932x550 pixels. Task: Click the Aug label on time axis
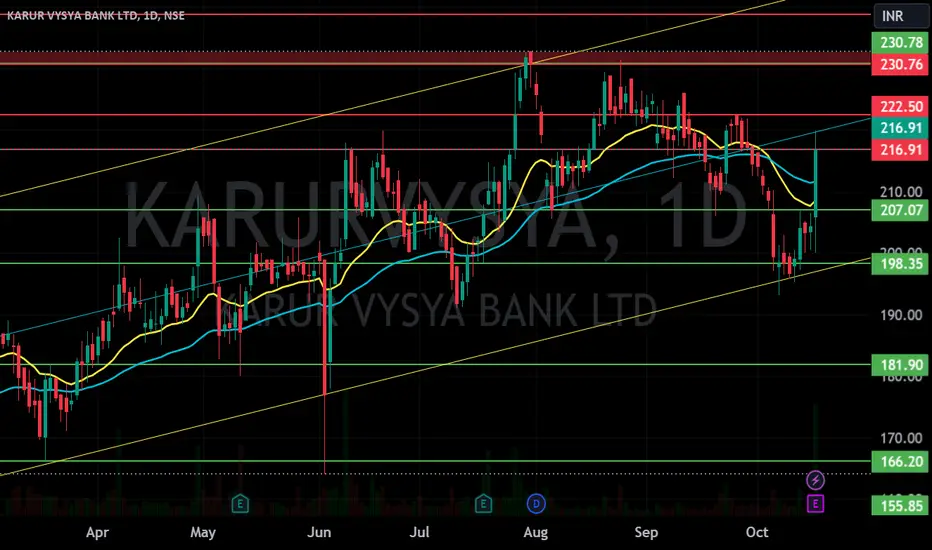pos(536,532)
